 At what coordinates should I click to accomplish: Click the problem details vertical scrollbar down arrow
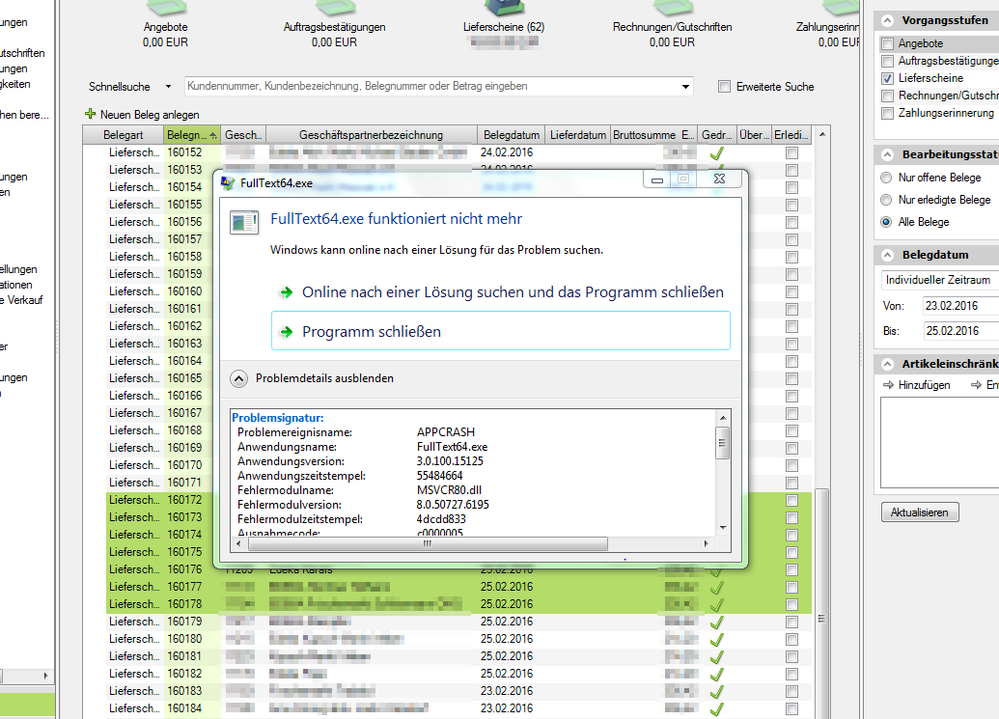(x=722, y=527)
